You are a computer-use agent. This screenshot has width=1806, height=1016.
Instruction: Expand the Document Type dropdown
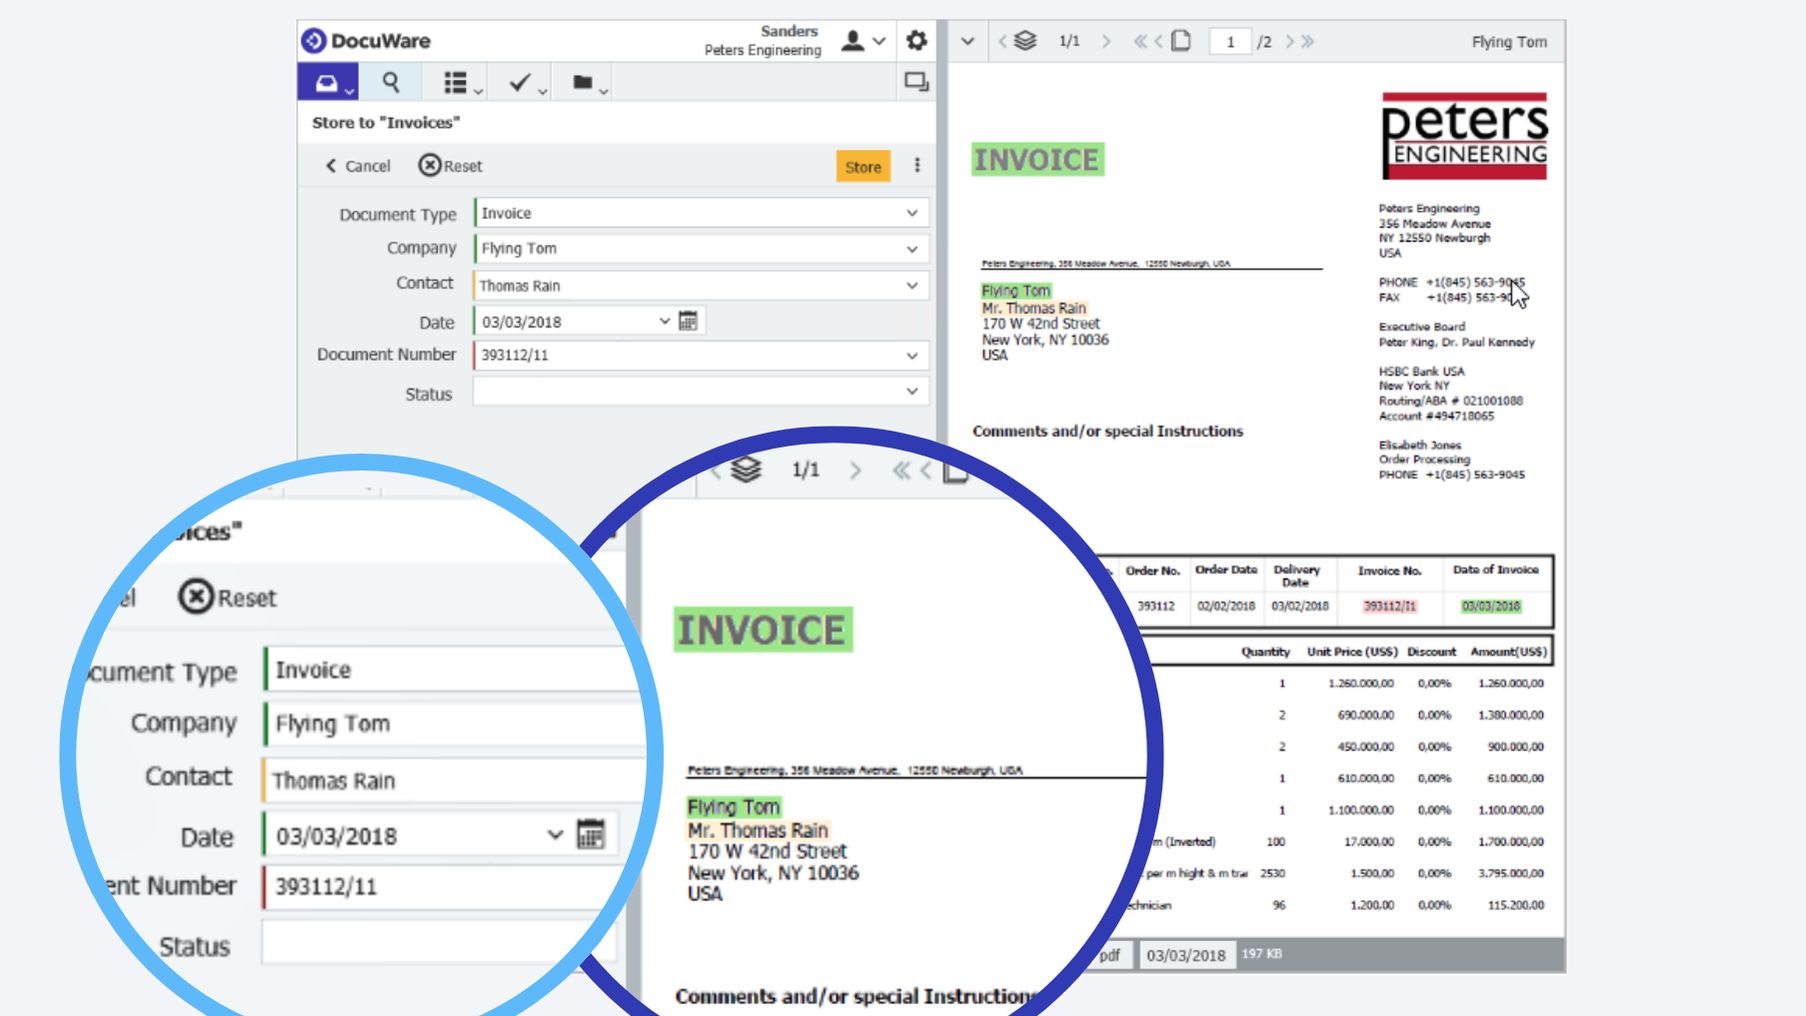[912, 213]
